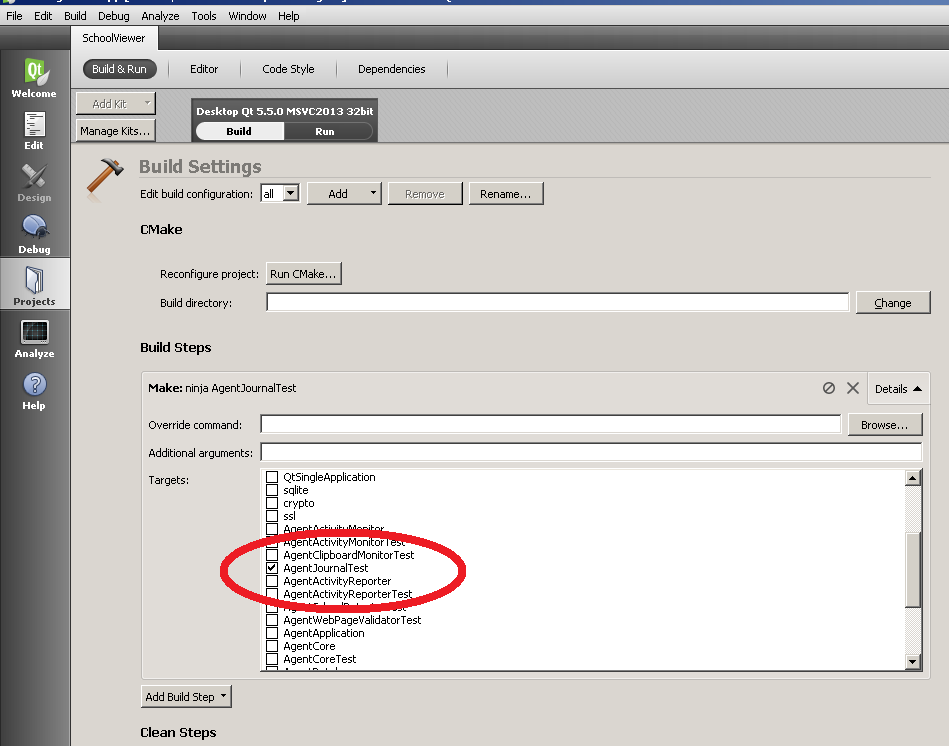Check the AgentCoreTest target
949x746 pixels.
click(x=272, y=659)
